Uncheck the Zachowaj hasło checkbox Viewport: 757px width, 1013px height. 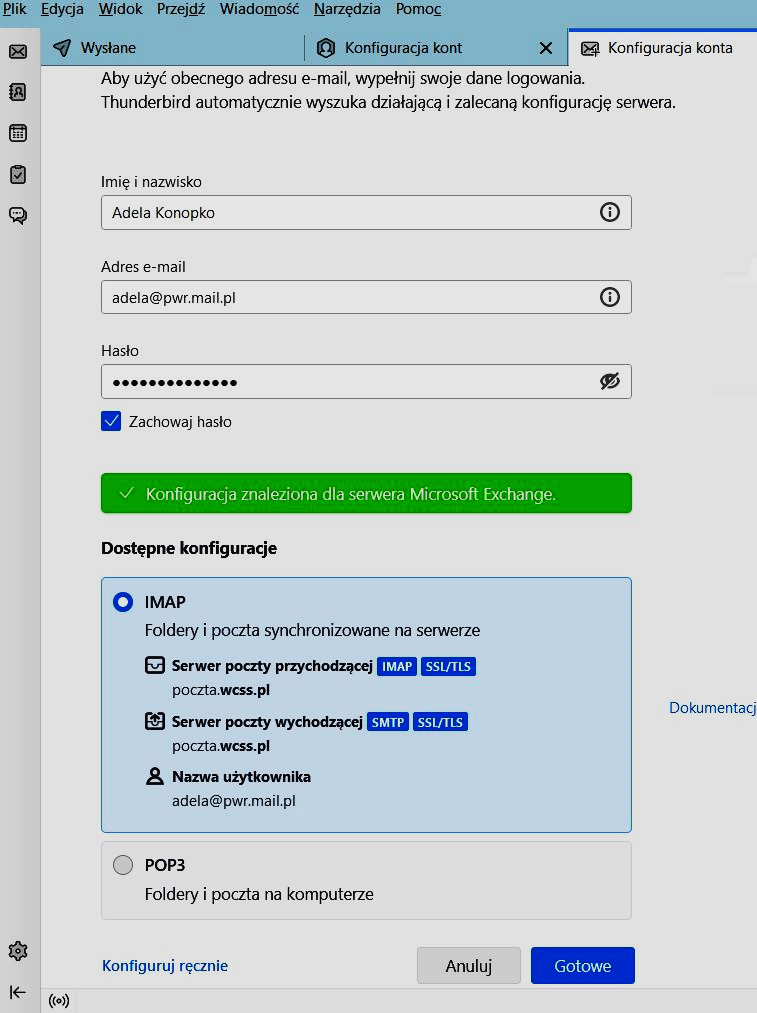pyautogui.click(x=111, y=422)
